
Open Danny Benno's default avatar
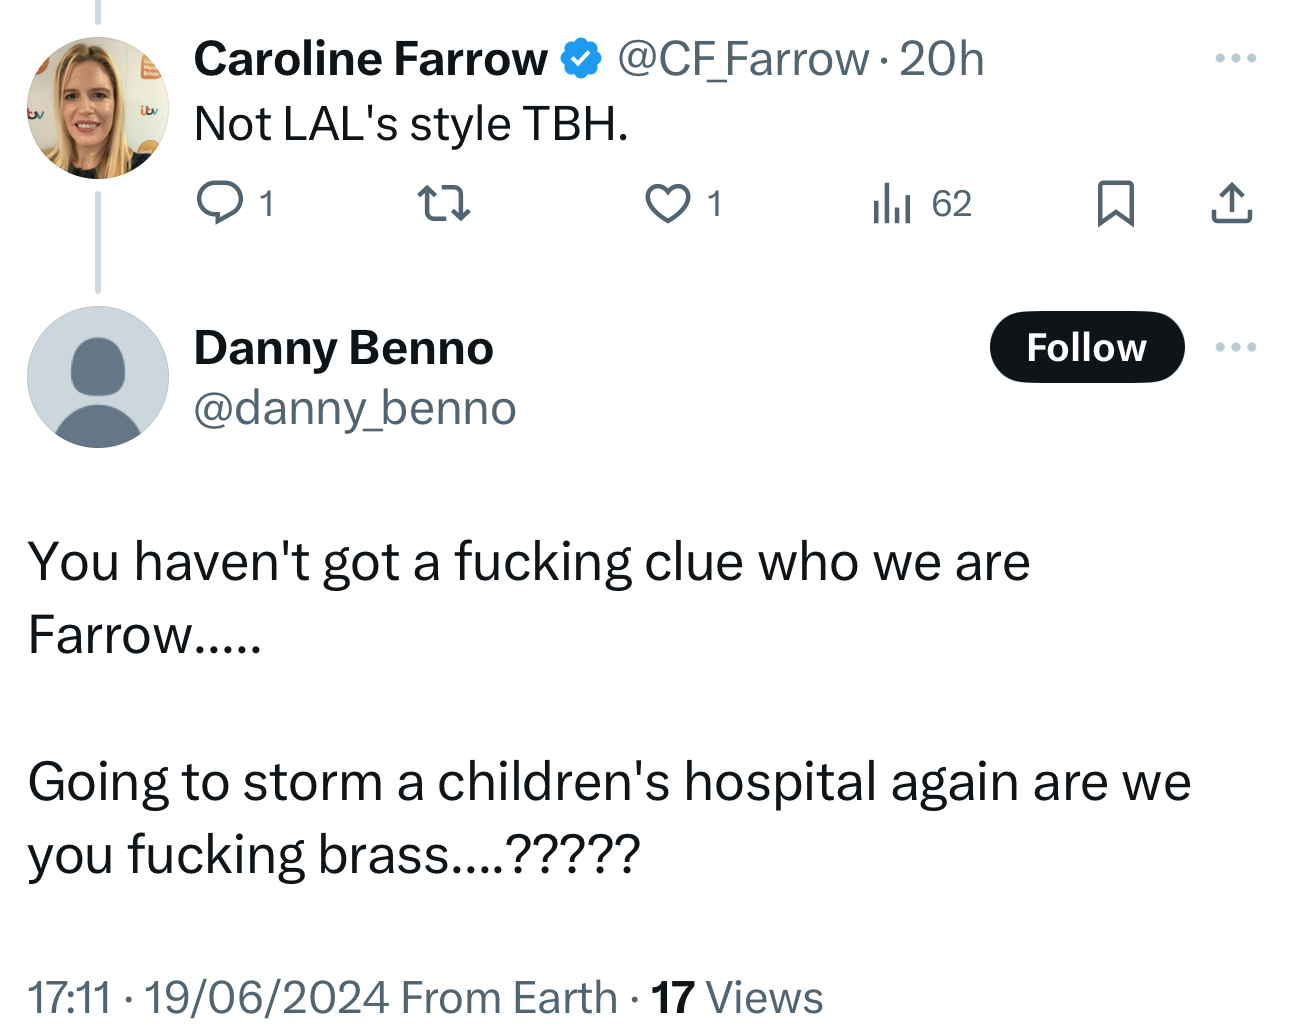tap(97, 377)
